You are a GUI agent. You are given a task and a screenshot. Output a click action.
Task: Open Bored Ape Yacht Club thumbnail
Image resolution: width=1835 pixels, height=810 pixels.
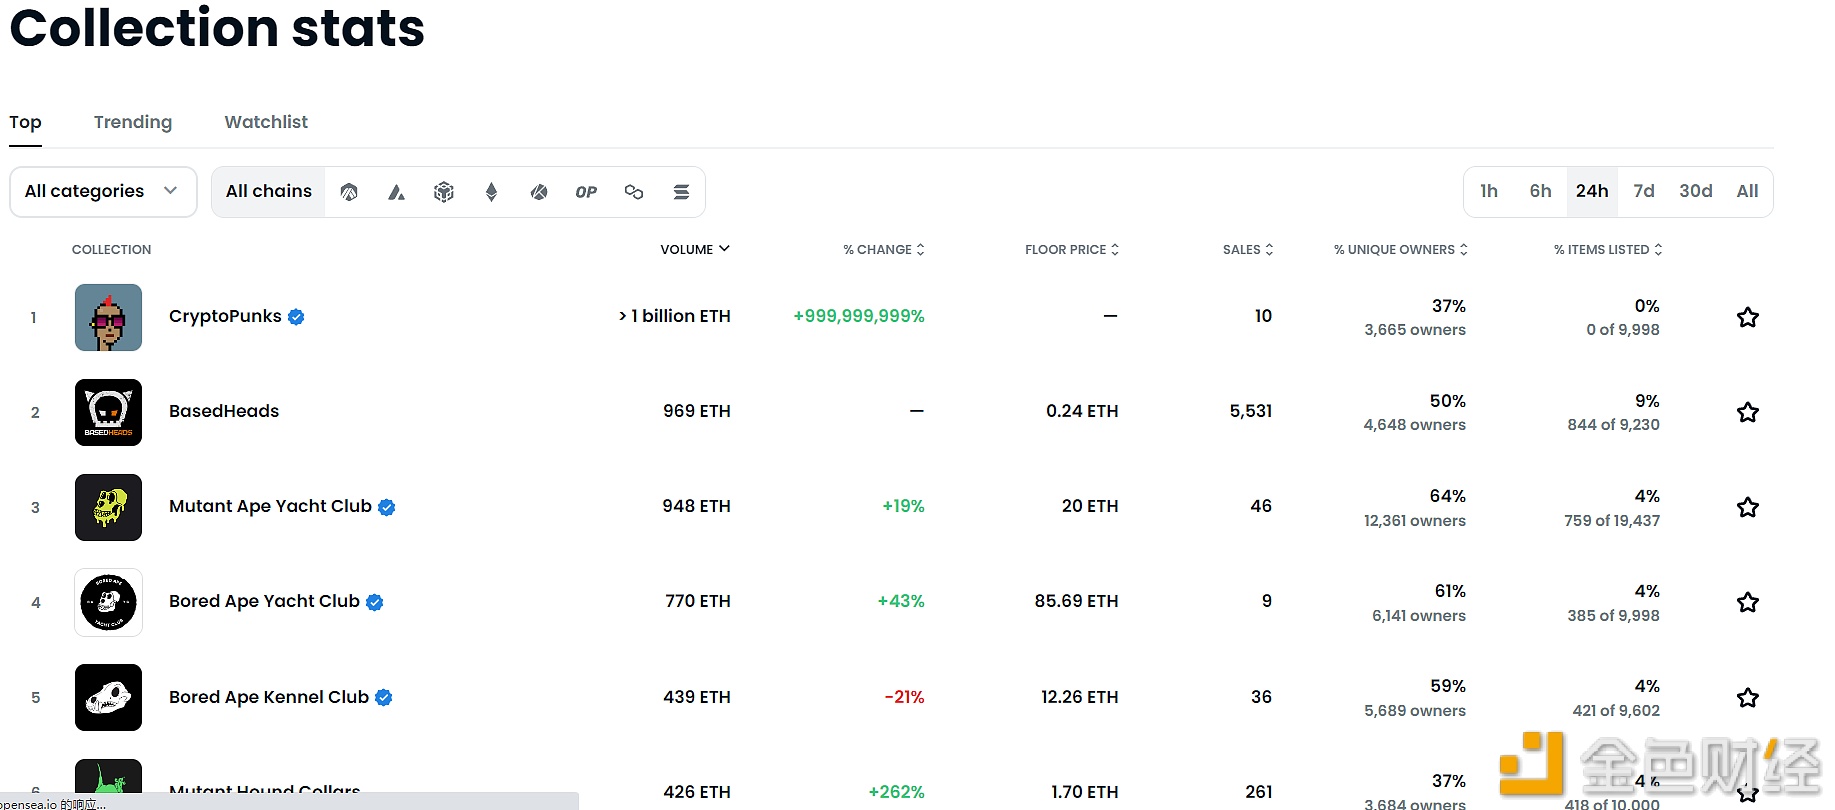108,602
